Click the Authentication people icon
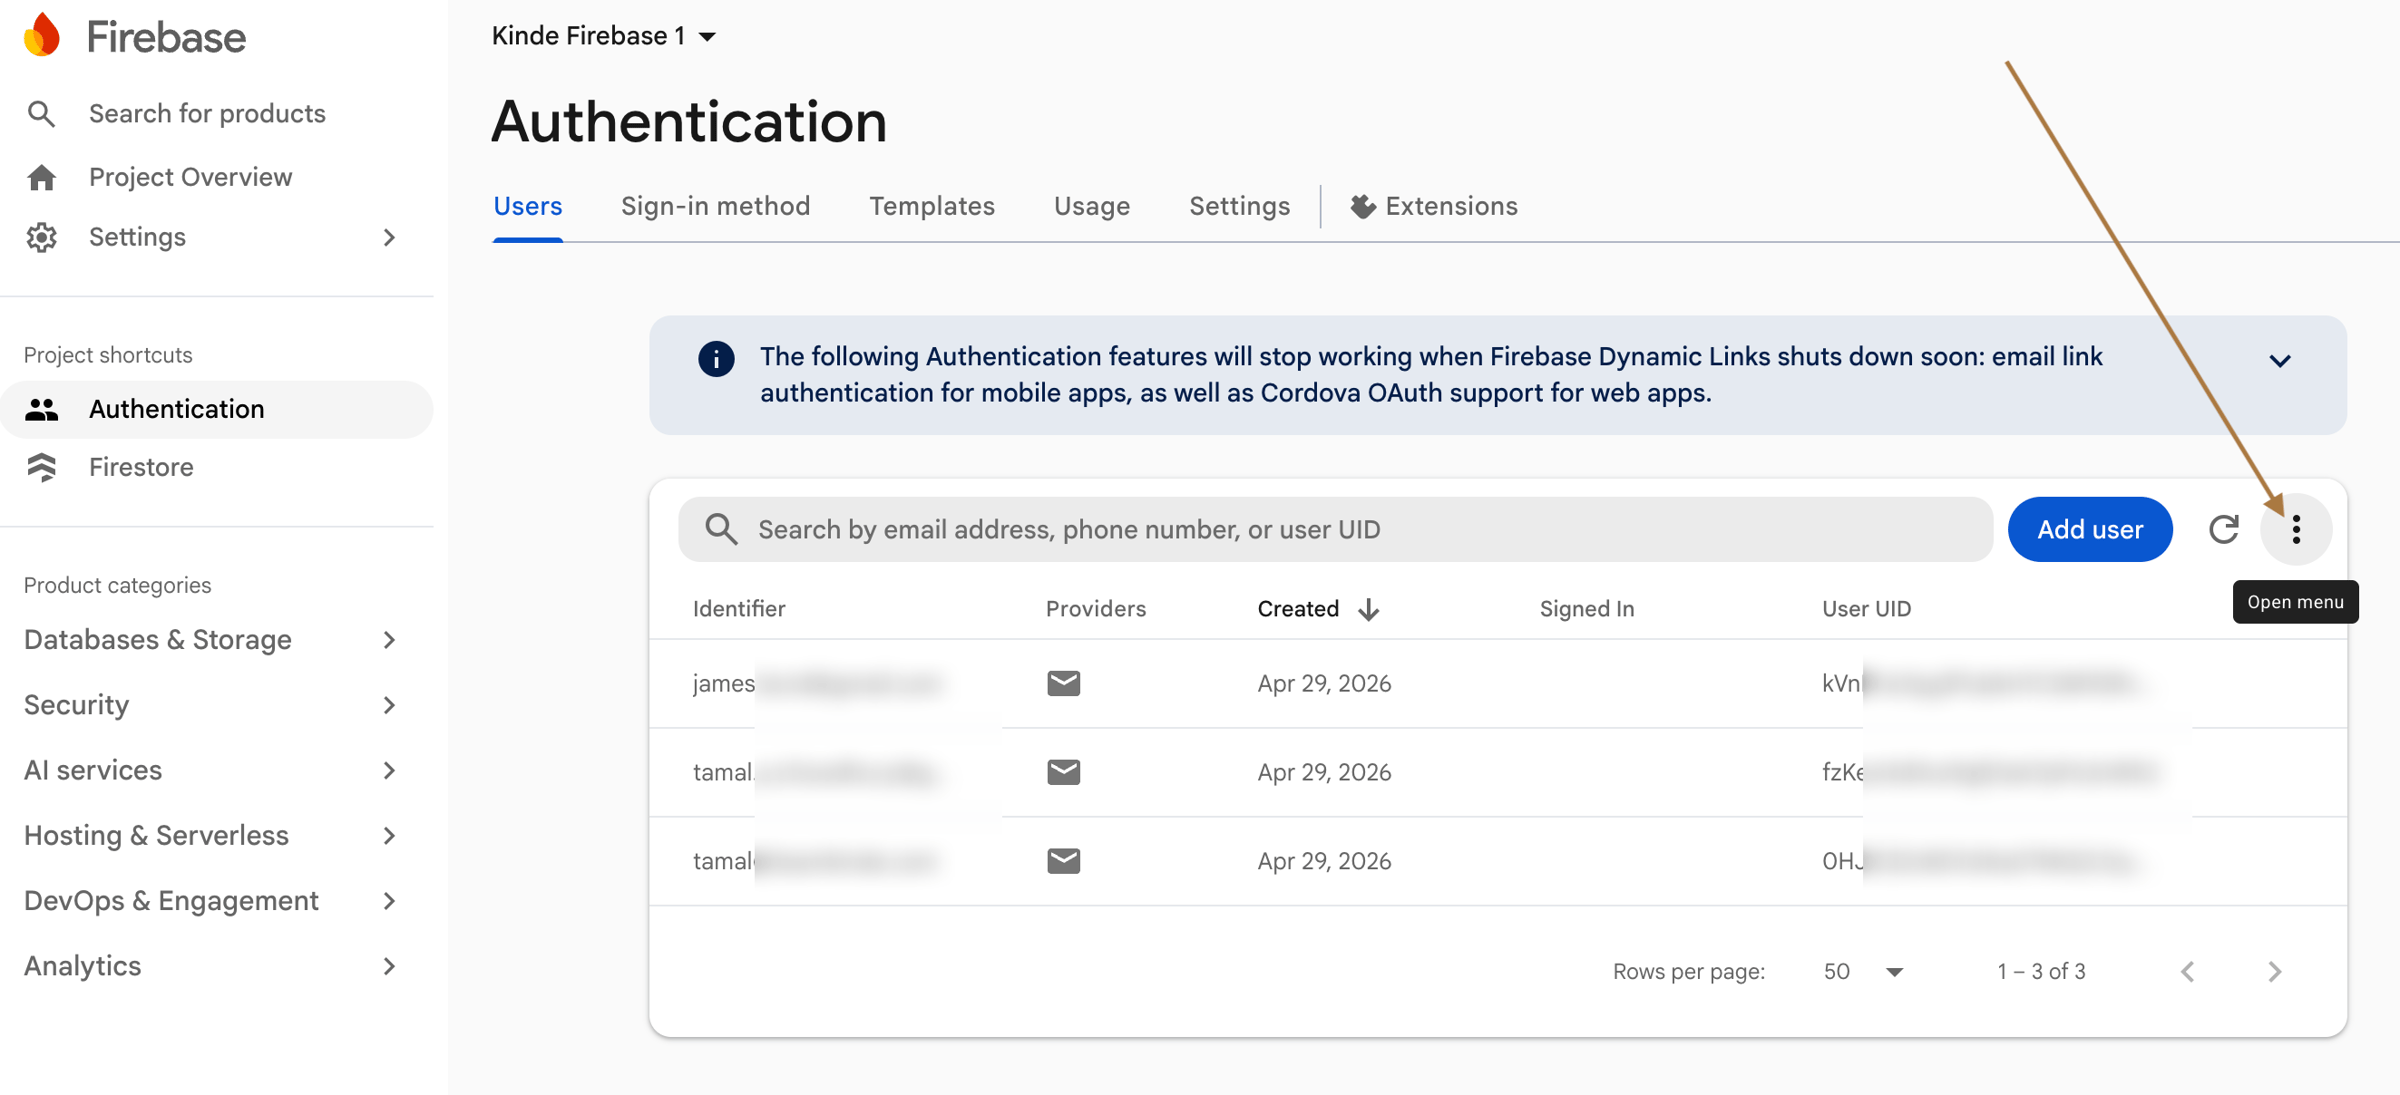The width and height of the screenshot is (2400, 1095). 41,410
